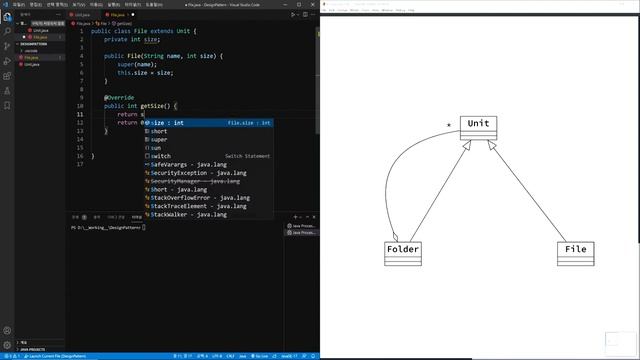The width and height of the screenshot is (640, 360).
Task: Maximize the terminal panel with caret icon
Action: pyautogui.click(x=307, y=217)
